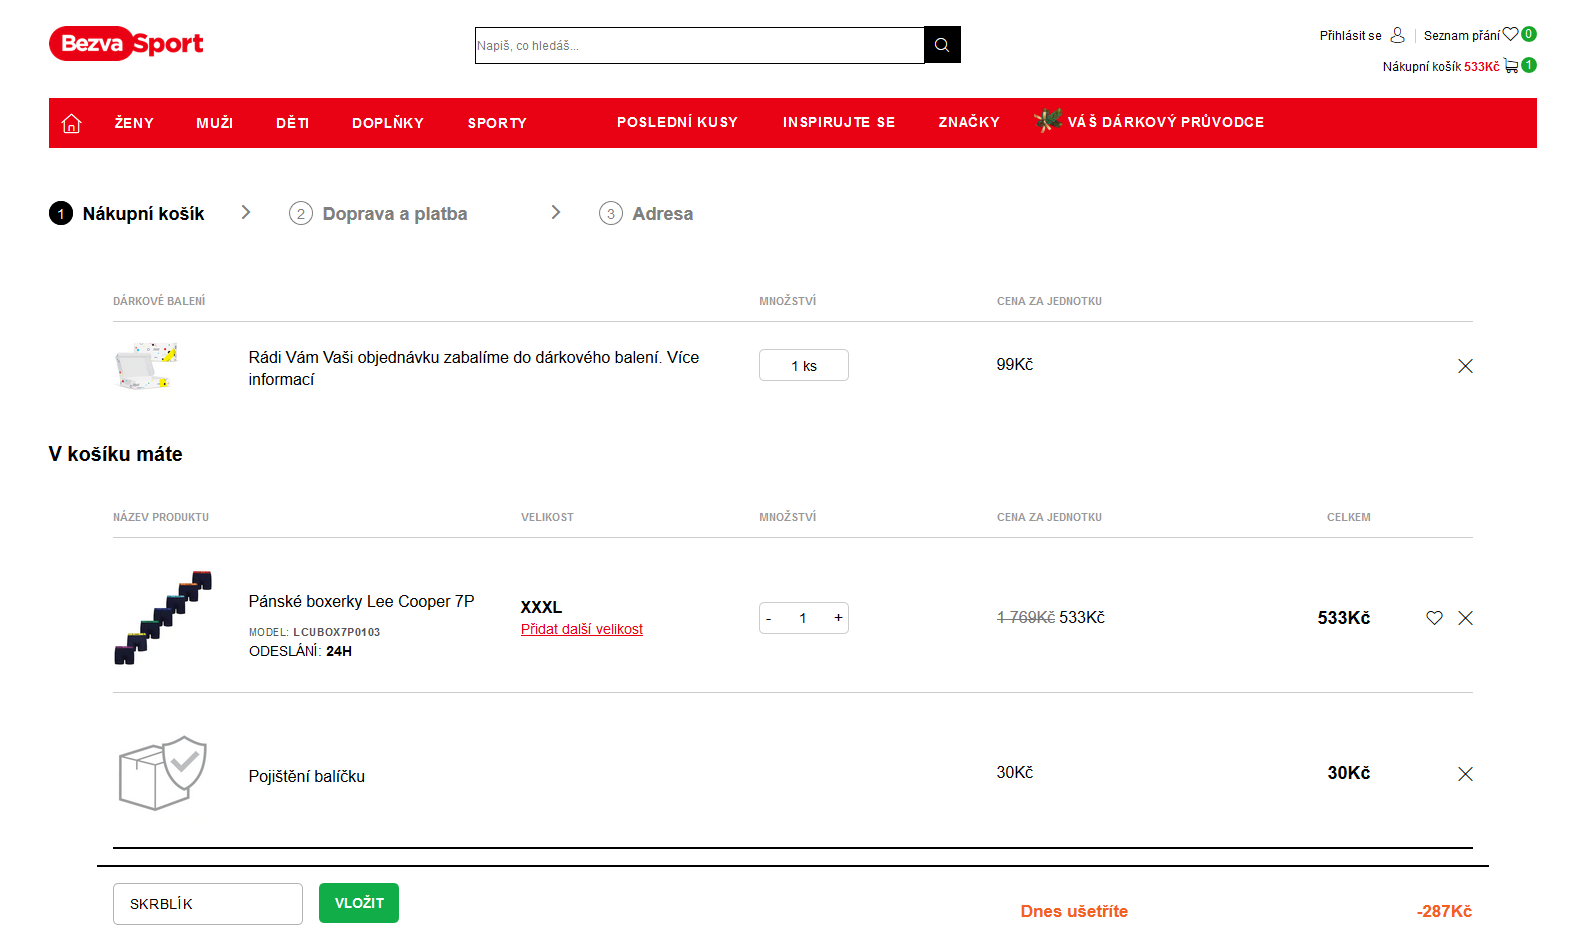This screenshot has height=932, width=1587.
Task: Open POSLEDNÍ KUSY section
Action: click(x=677, y=122)
